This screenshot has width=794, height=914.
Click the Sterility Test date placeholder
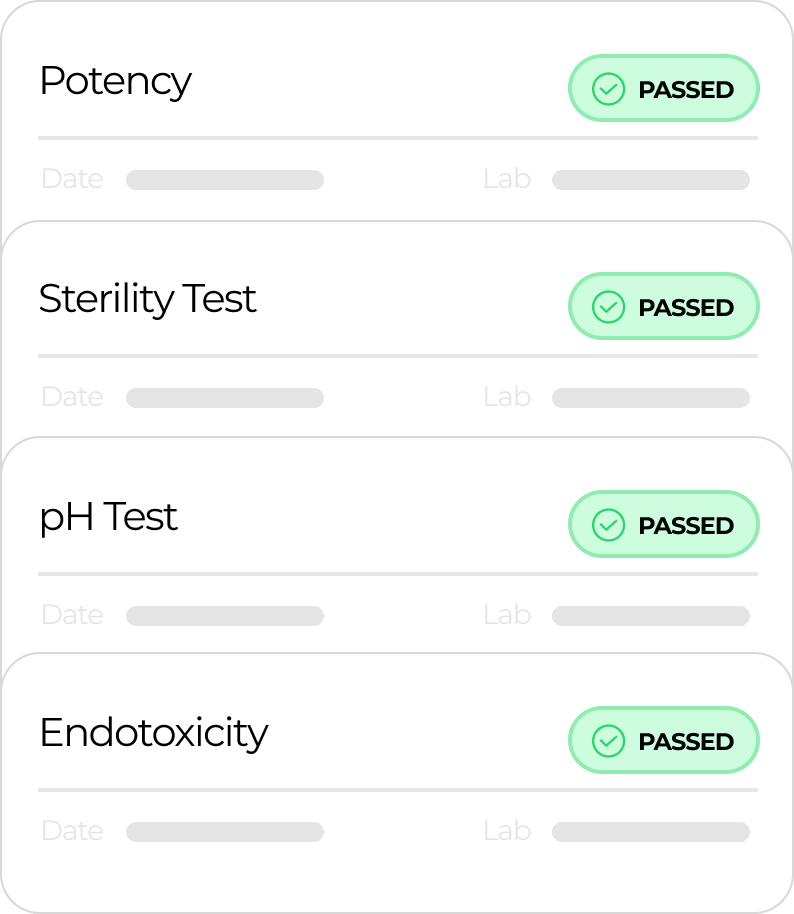[225, 398]
